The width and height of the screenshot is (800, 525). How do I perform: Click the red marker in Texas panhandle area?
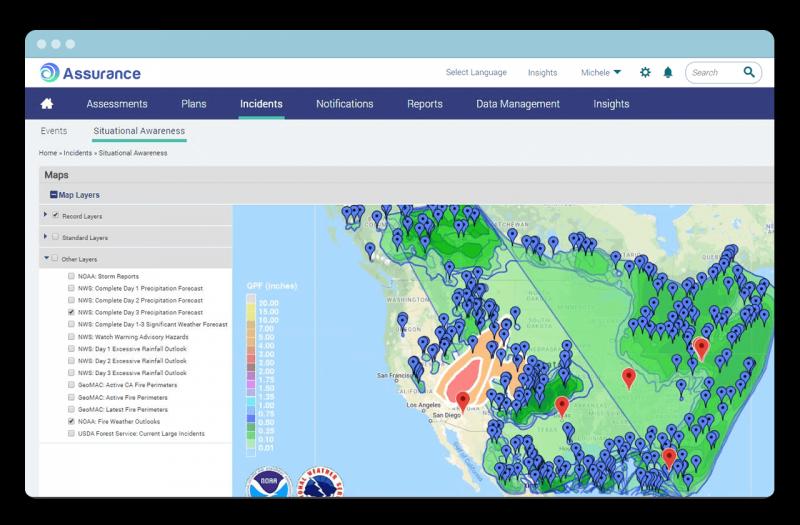pyautogui.click(x=562, y=407)
